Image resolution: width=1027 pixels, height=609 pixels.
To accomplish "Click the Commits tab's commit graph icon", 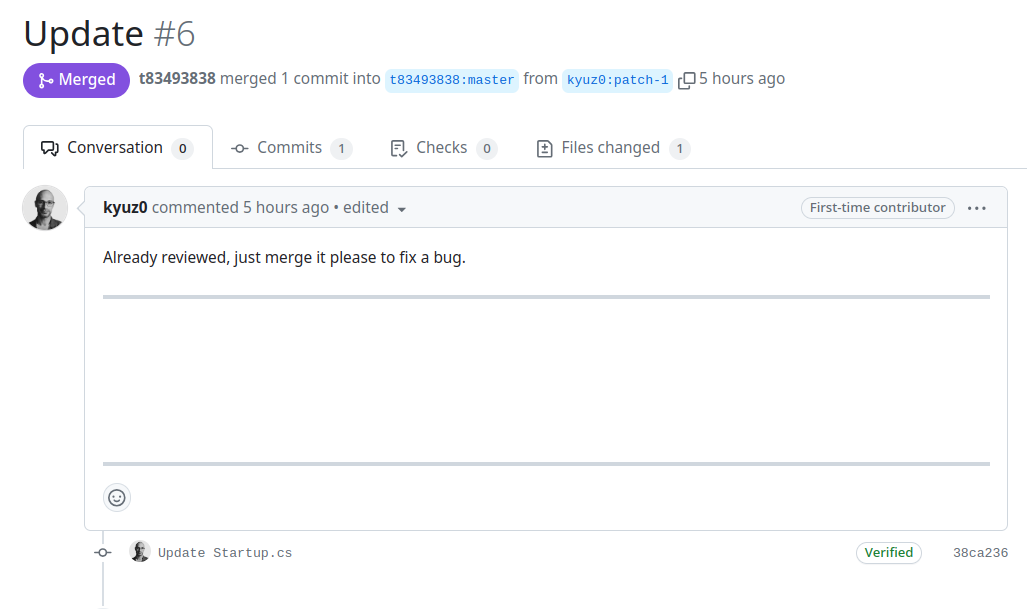I will tap(238, 147).
